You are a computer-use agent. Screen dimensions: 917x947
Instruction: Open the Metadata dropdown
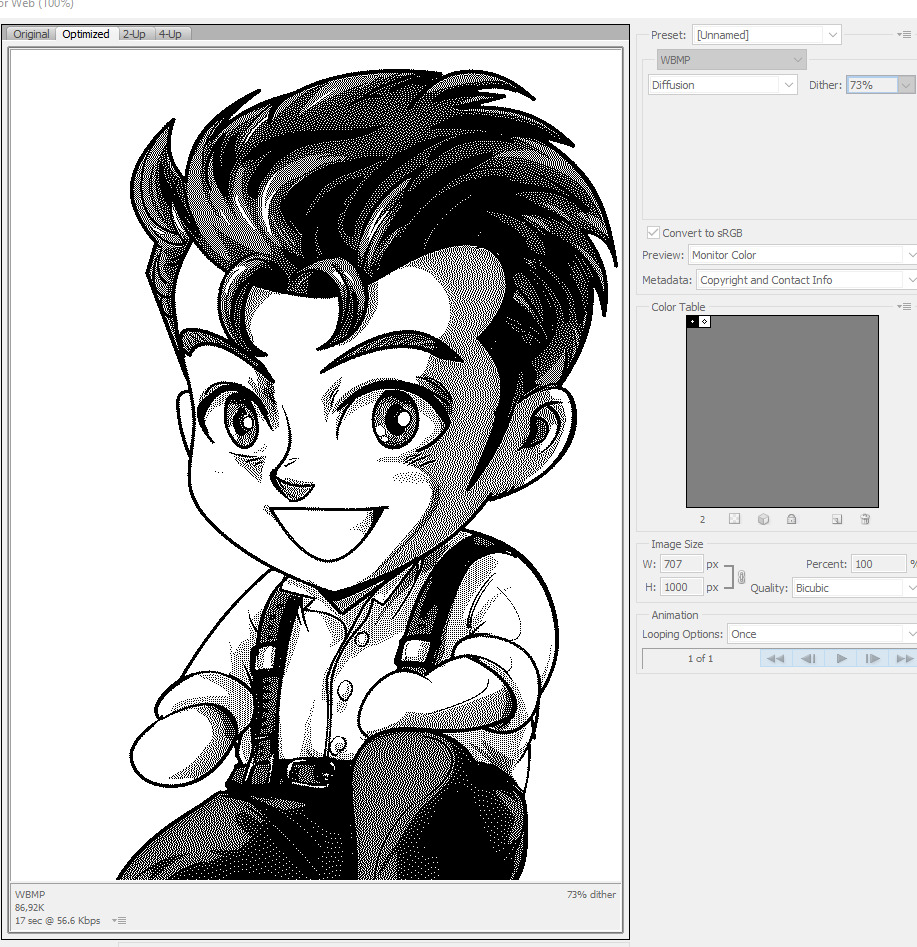coord(806,280)
